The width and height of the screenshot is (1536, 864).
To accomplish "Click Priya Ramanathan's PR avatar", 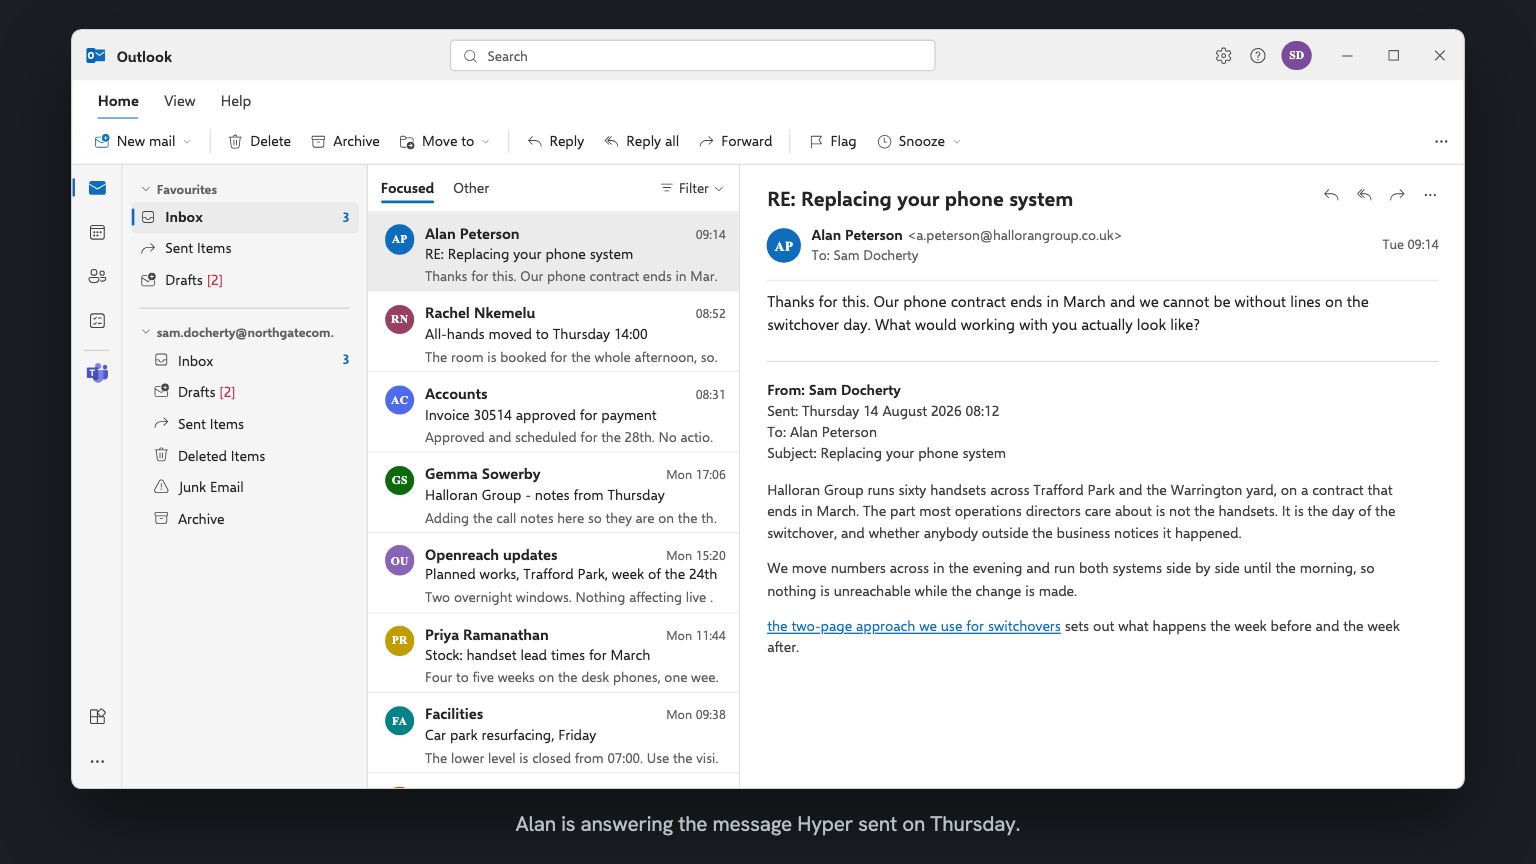I will pos(399,640).
